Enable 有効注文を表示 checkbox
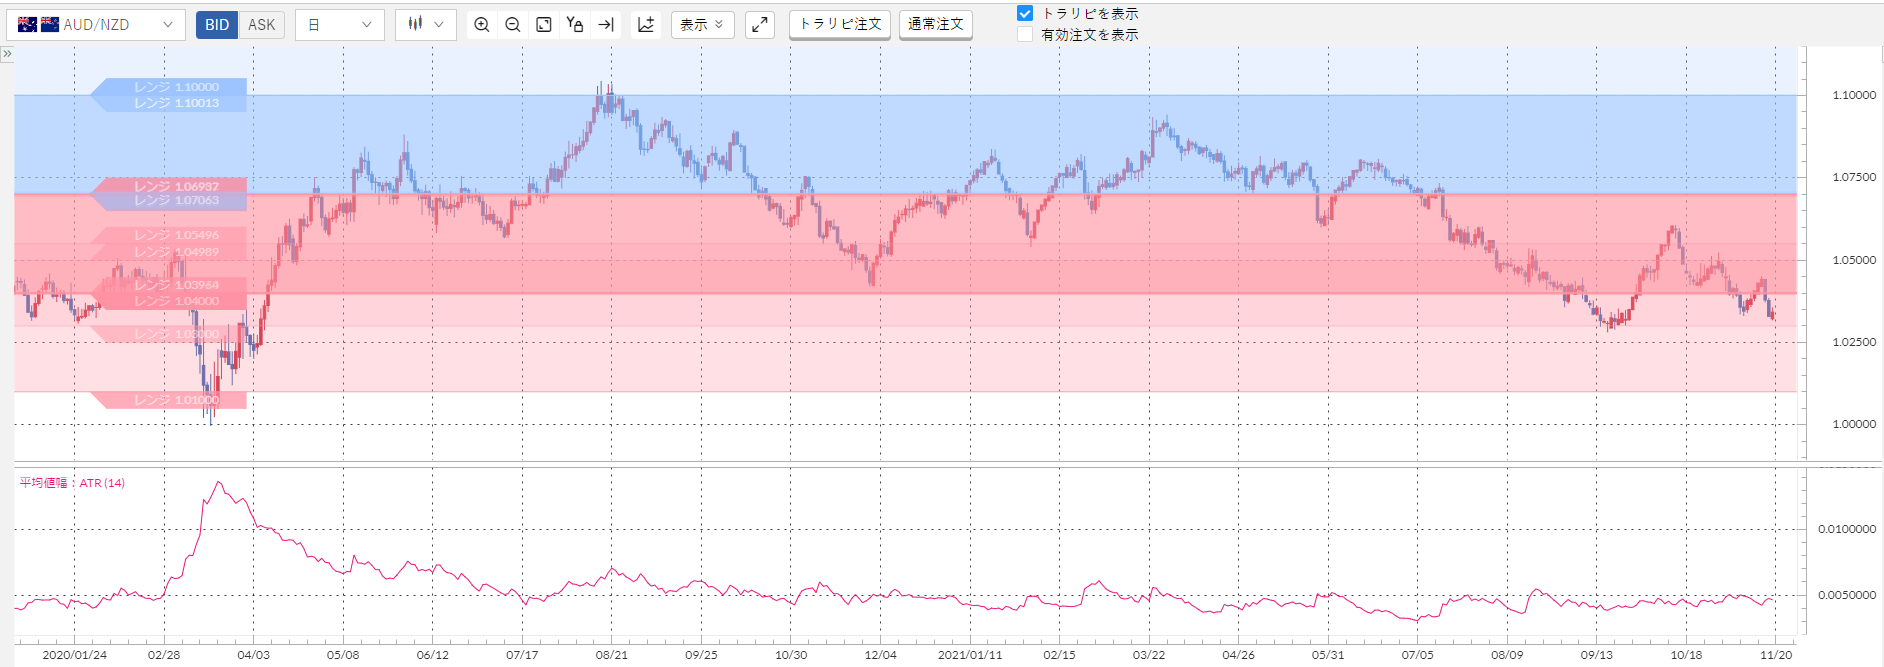The height and width of the screenshot is (667, 1884). point(1025,35)
